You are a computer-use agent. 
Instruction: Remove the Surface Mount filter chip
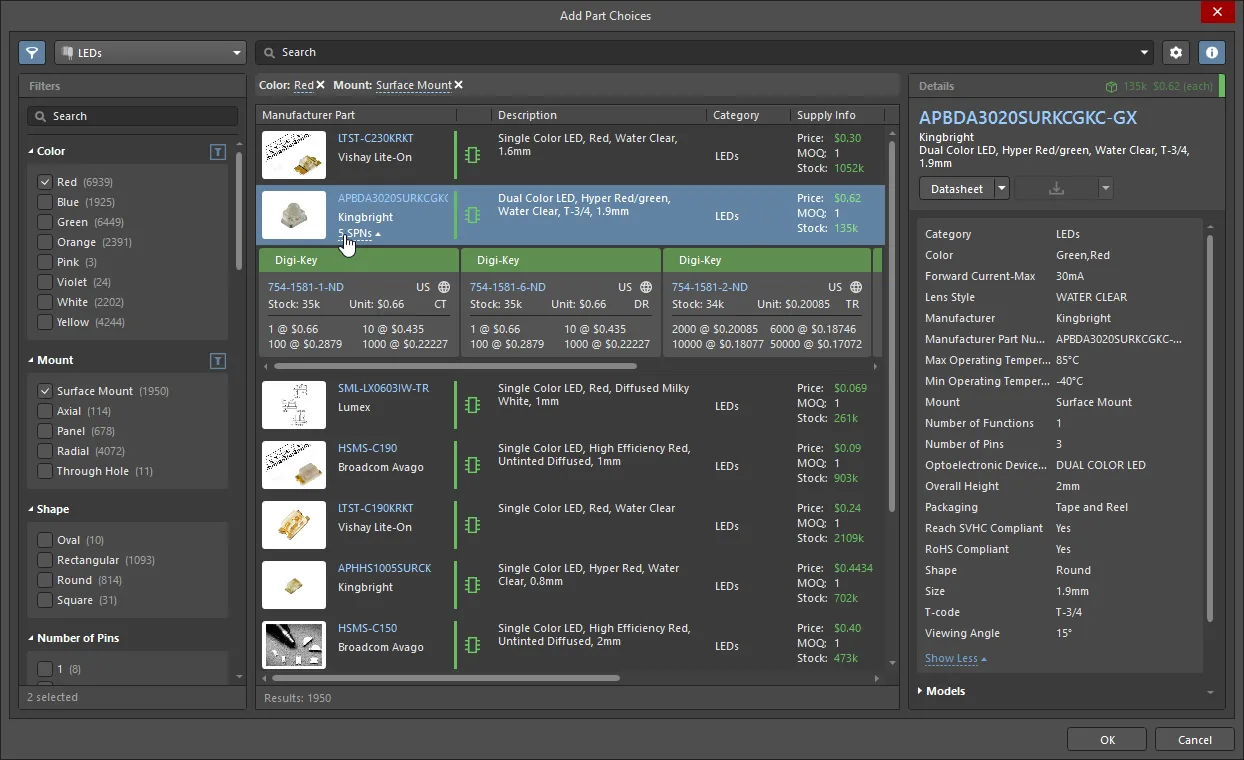pos(459,85)
